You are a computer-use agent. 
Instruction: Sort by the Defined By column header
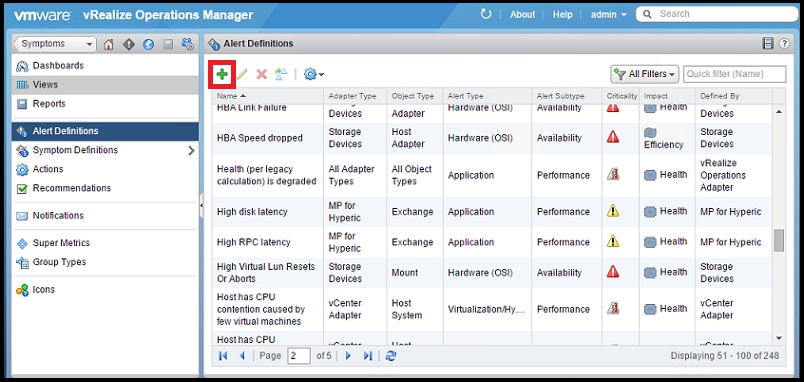click(x=734, y=96)
